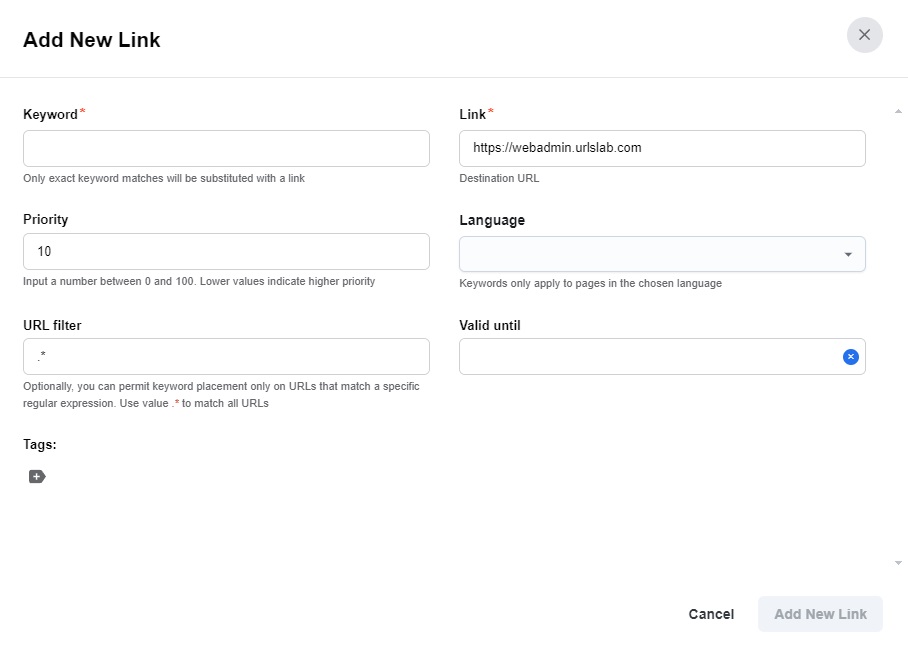Click the Add New Link submit button
Viewport: 908px width, 648px height.
click(x=820, y=614)
